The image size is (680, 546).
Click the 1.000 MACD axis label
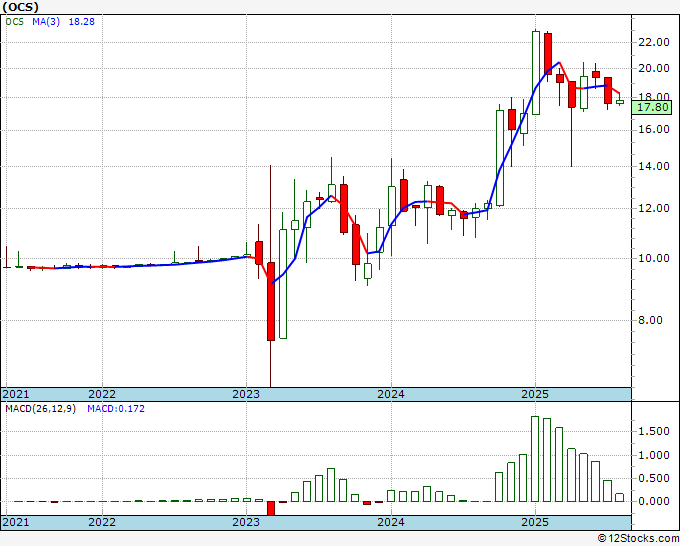(x=654, y=455)
